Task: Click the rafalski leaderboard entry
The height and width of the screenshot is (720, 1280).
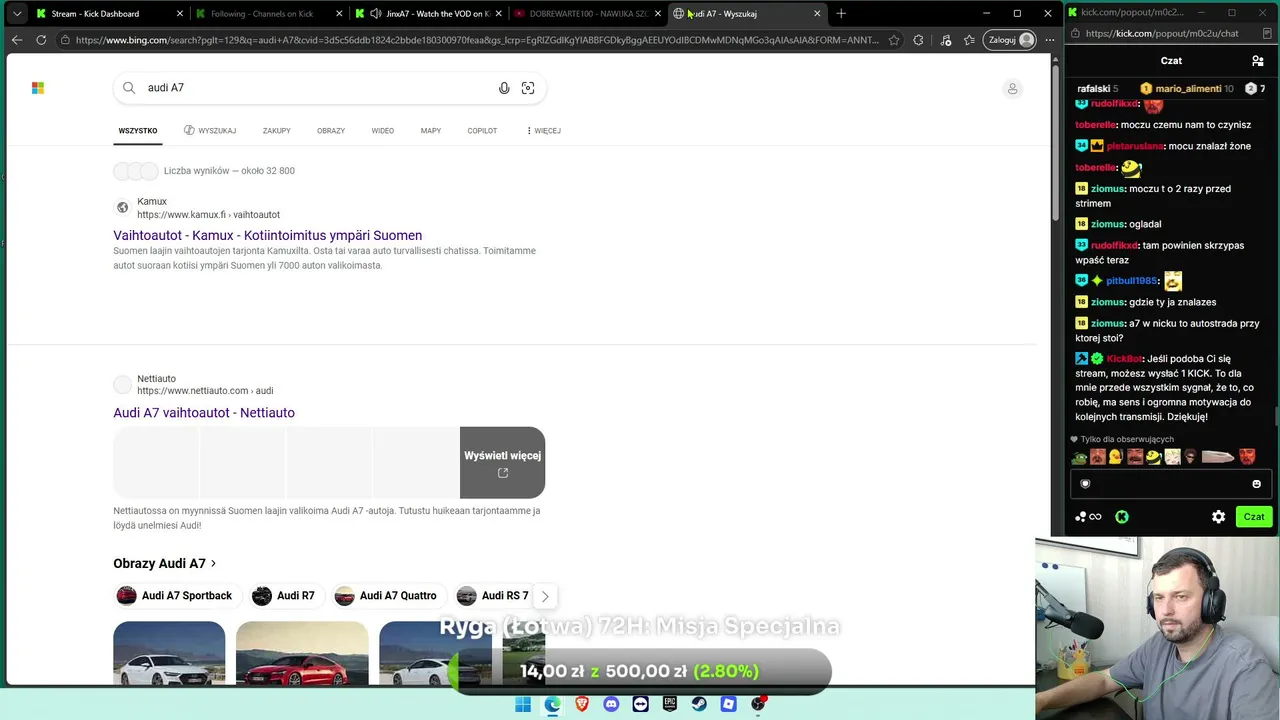Action: (1097, 89)
